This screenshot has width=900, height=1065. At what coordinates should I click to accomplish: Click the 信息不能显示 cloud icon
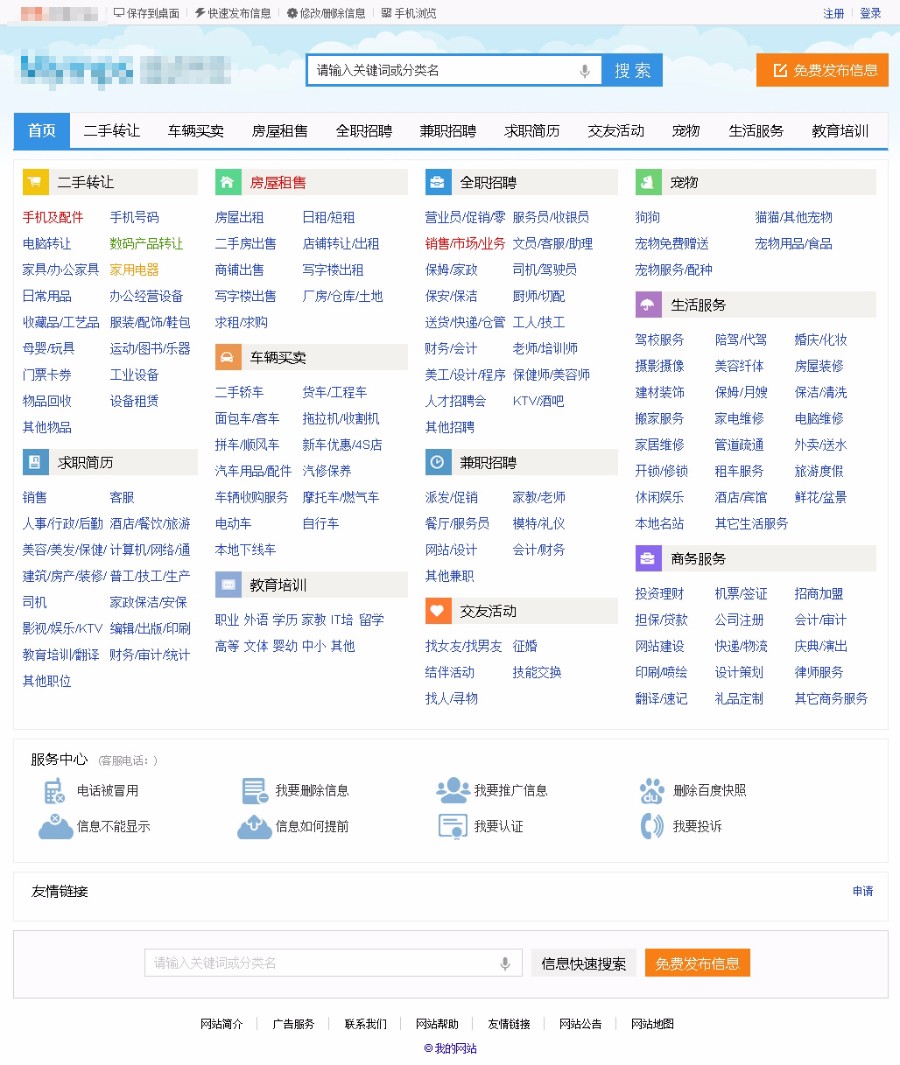[x=55, y=826]
